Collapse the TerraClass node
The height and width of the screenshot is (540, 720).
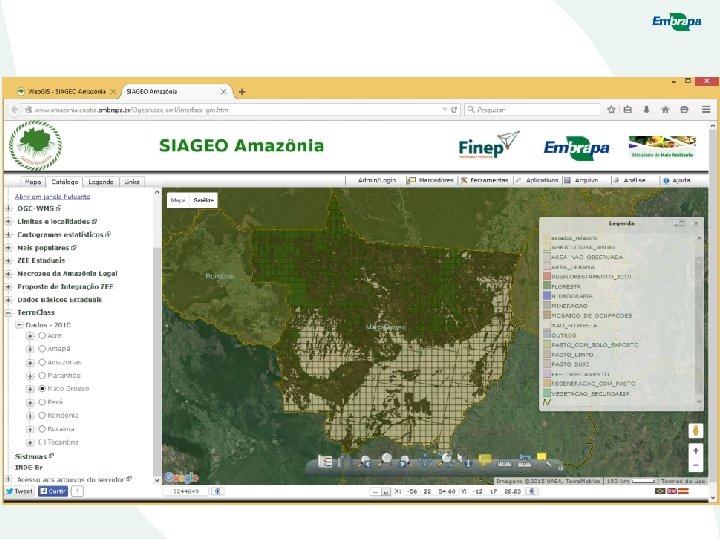pyautogui.click(x=8, y=313)
